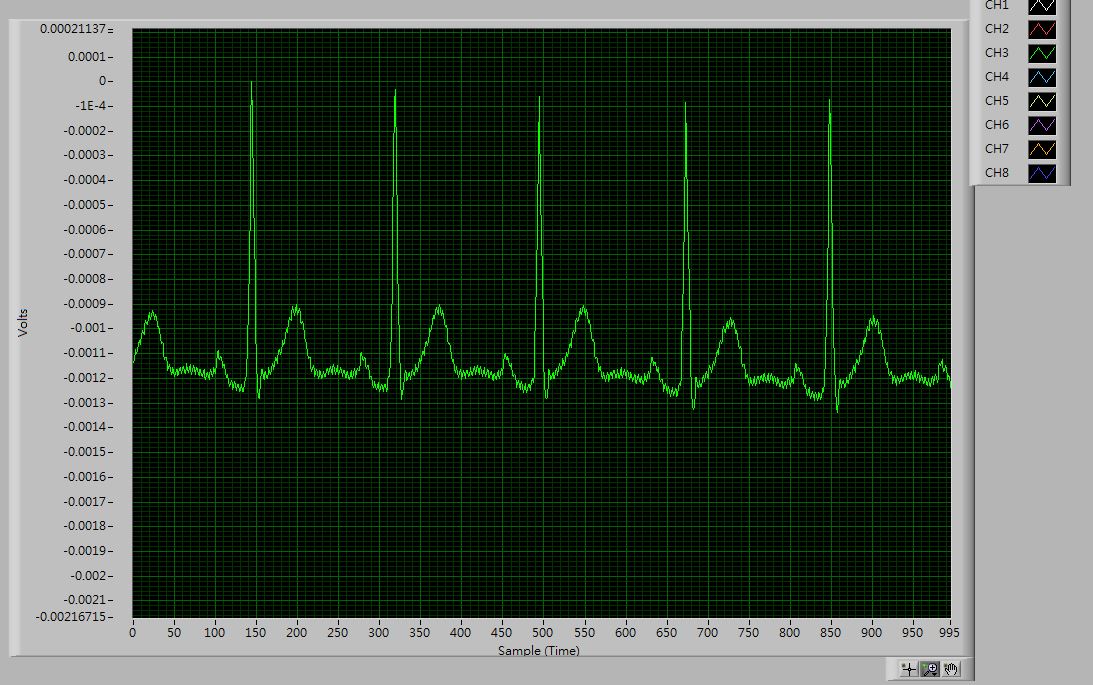Click the Sample (Time) X-axis label
This screenshot has width=1093, height=685.
[539, 650]
